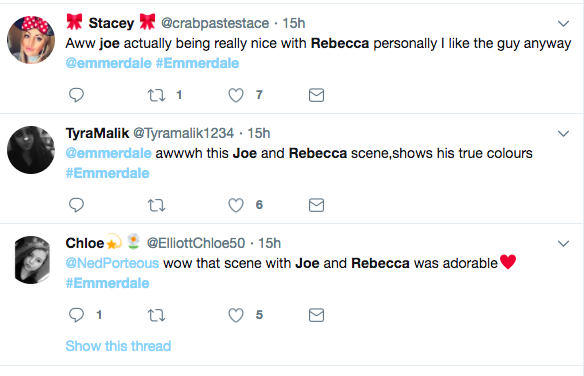584x376 pixels.
Task: Like Chloe's tweet with heart icon
Action: (x=236, y=315)
